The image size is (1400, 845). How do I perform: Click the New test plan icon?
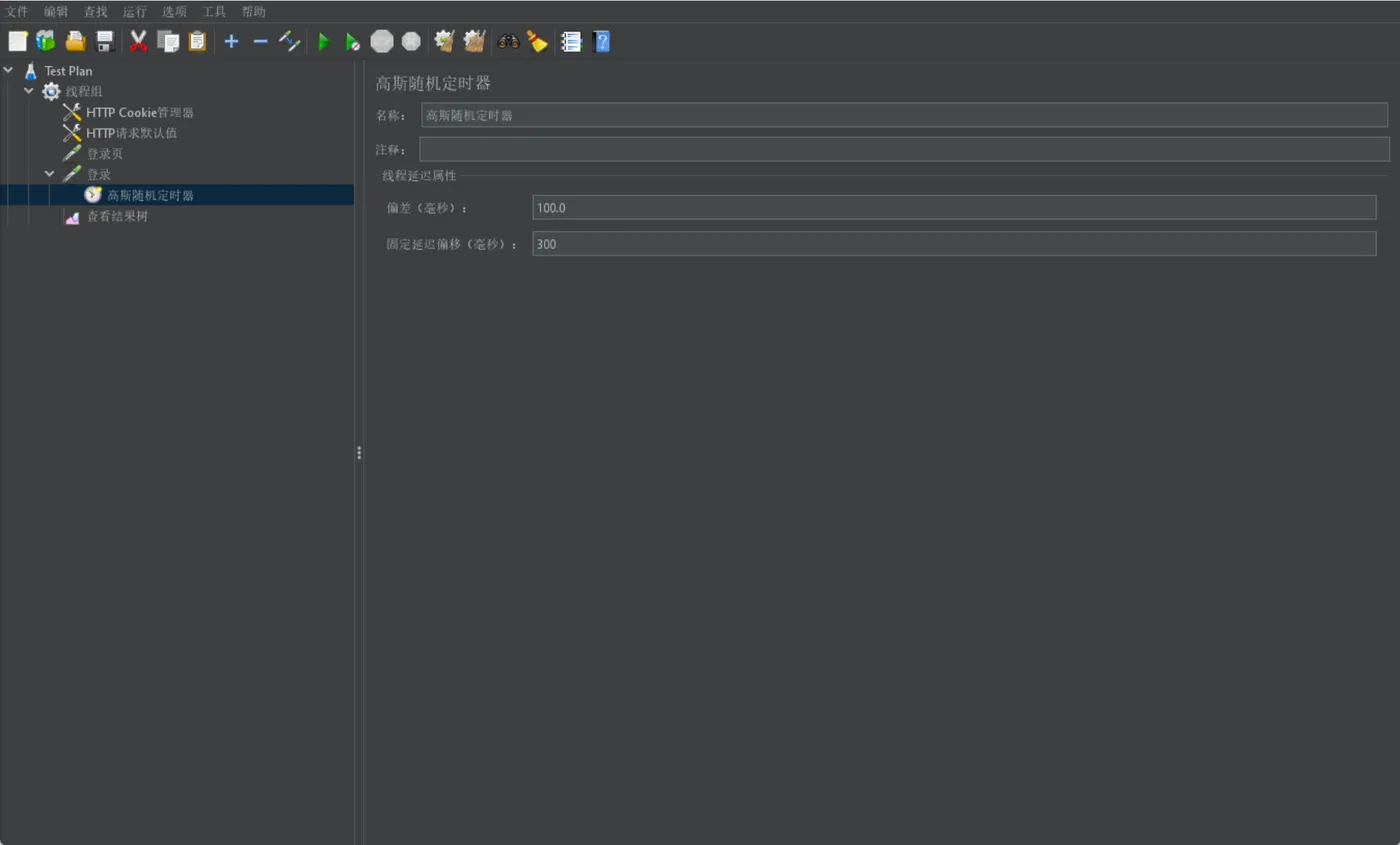[x=18, y=41]
